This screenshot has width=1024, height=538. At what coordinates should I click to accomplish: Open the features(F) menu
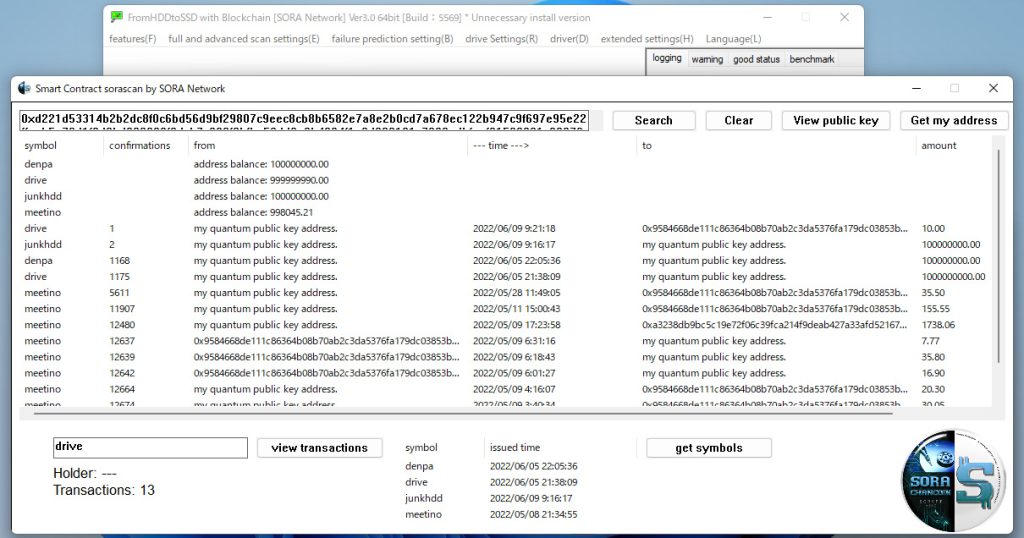coord(133,39)
